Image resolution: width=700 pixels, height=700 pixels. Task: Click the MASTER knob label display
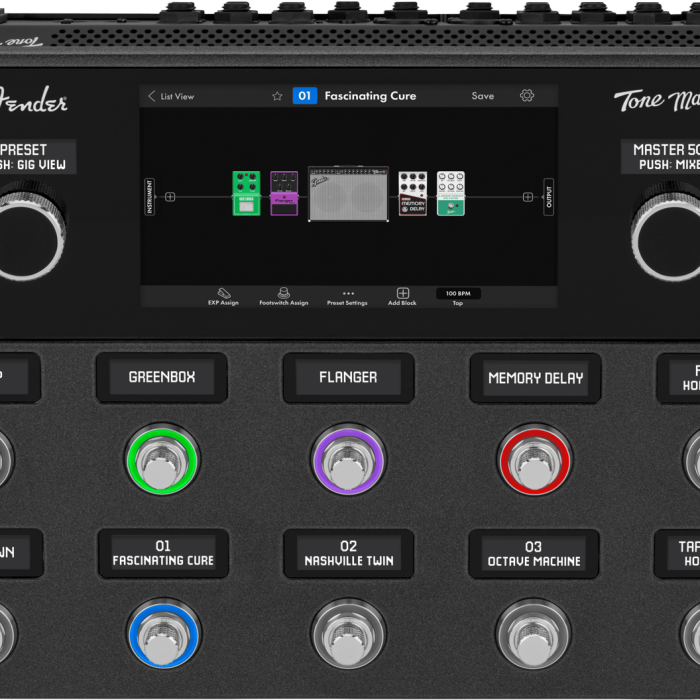661,157
